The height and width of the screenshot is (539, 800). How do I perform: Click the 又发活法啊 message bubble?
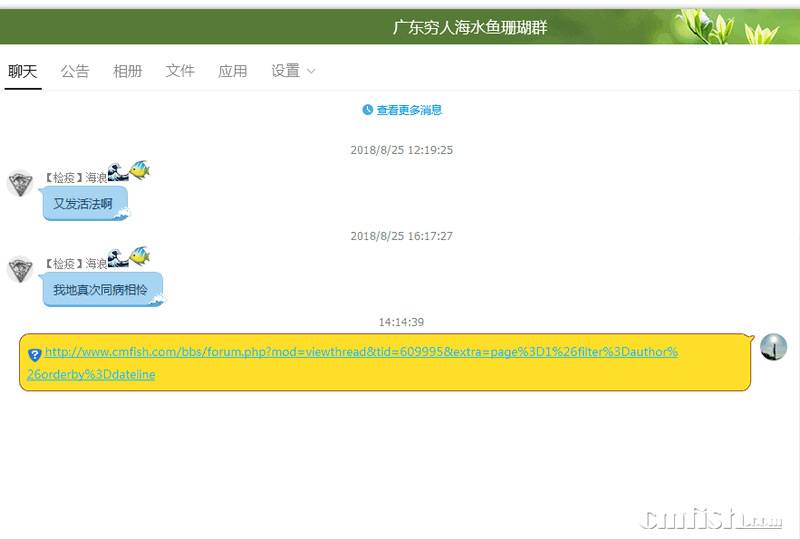point(83,203)
